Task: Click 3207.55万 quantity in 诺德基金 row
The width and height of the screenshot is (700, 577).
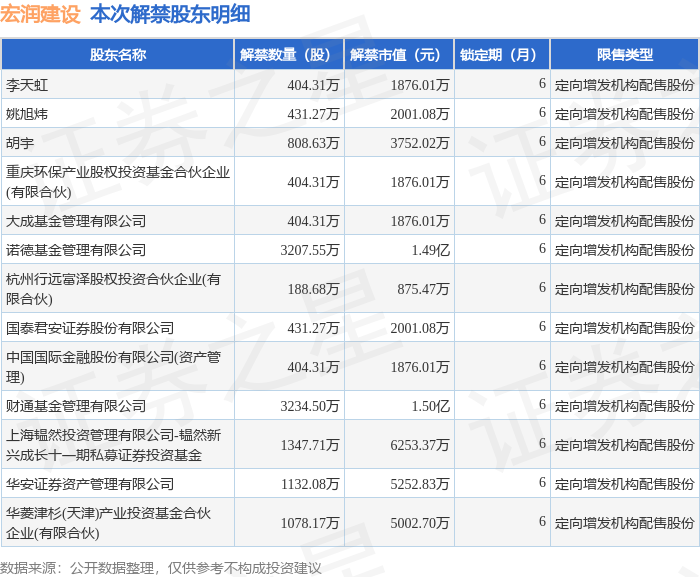Action: tap(310, 250)
